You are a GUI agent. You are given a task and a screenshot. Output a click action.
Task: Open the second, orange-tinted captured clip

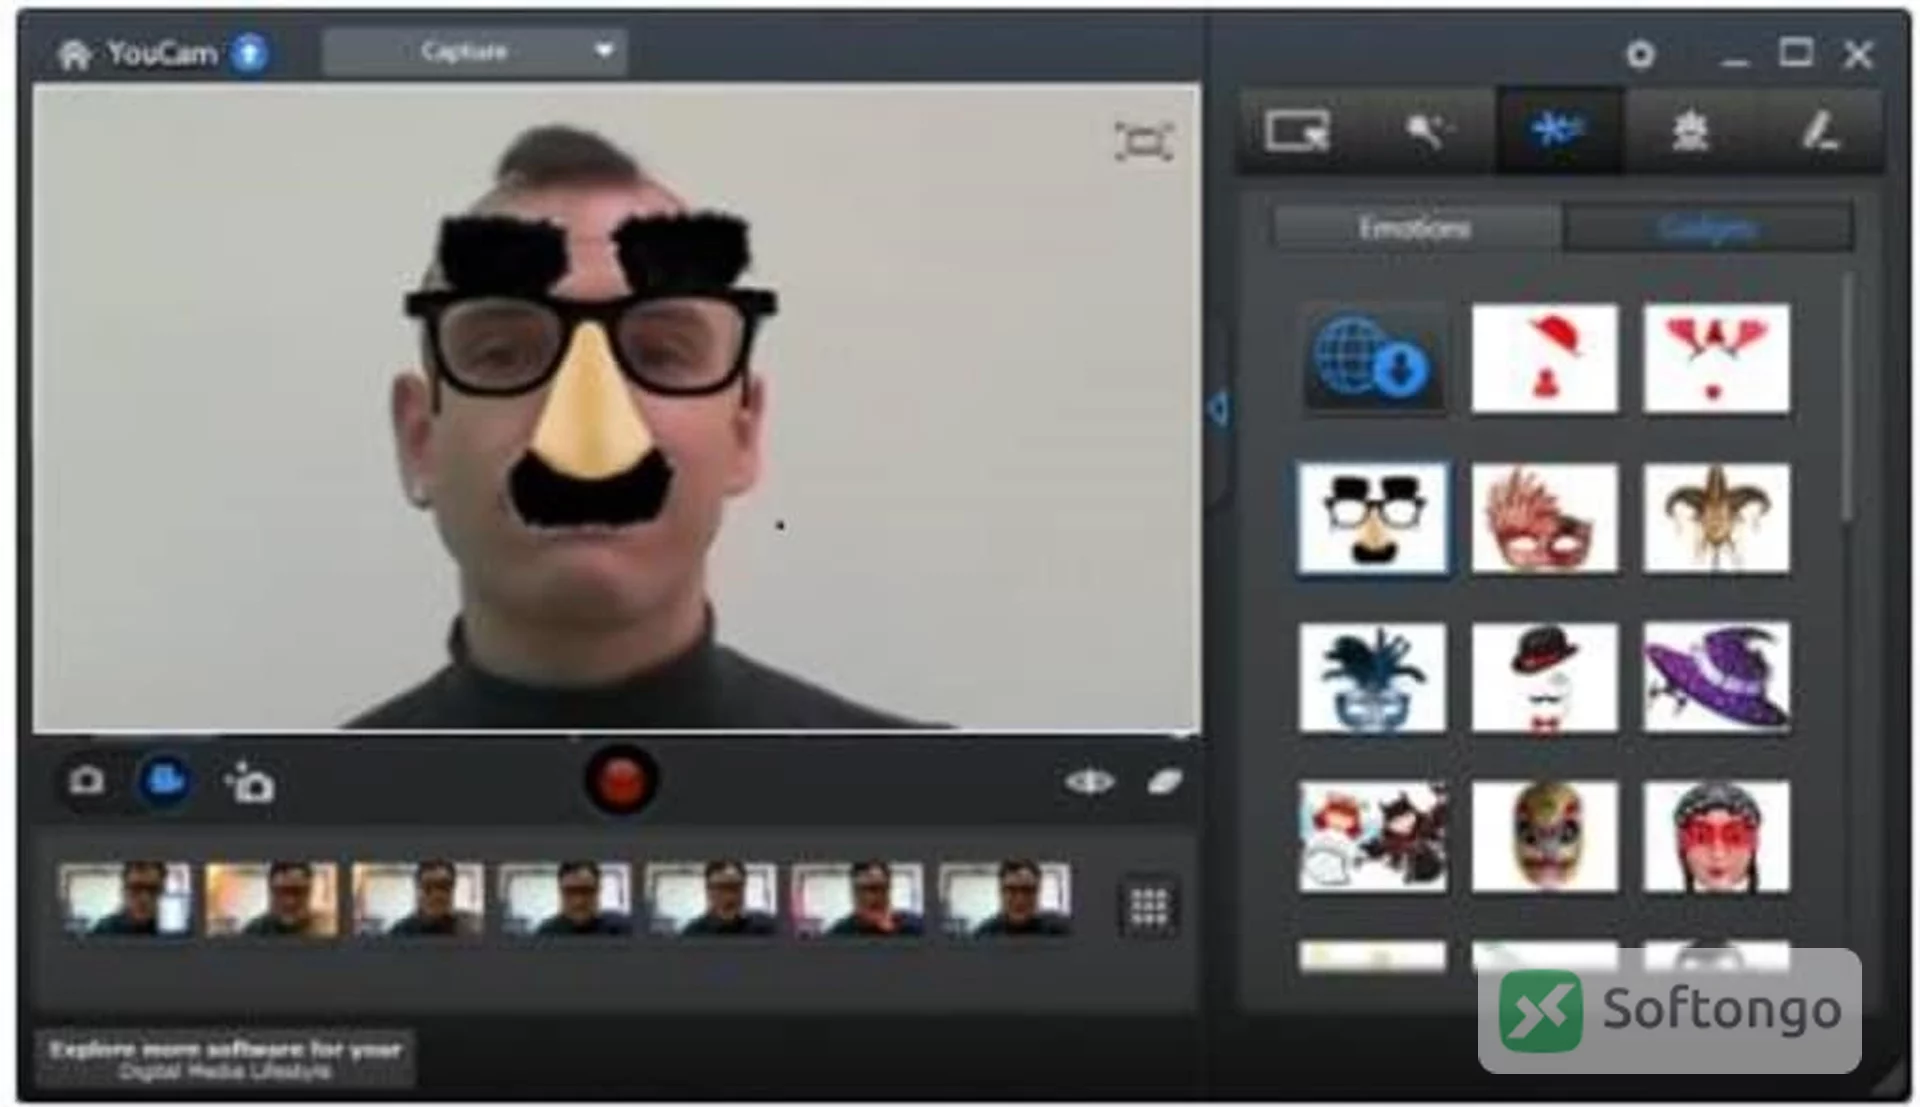272,899
